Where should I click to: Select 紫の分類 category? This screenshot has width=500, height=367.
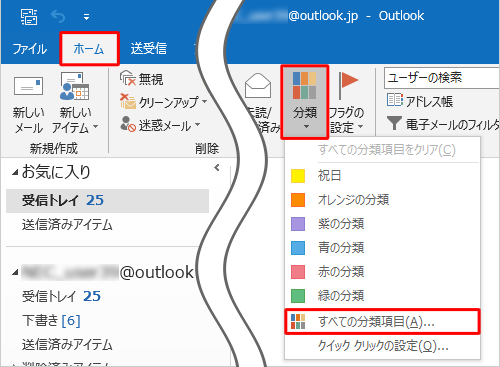click(x=382, y=224)
